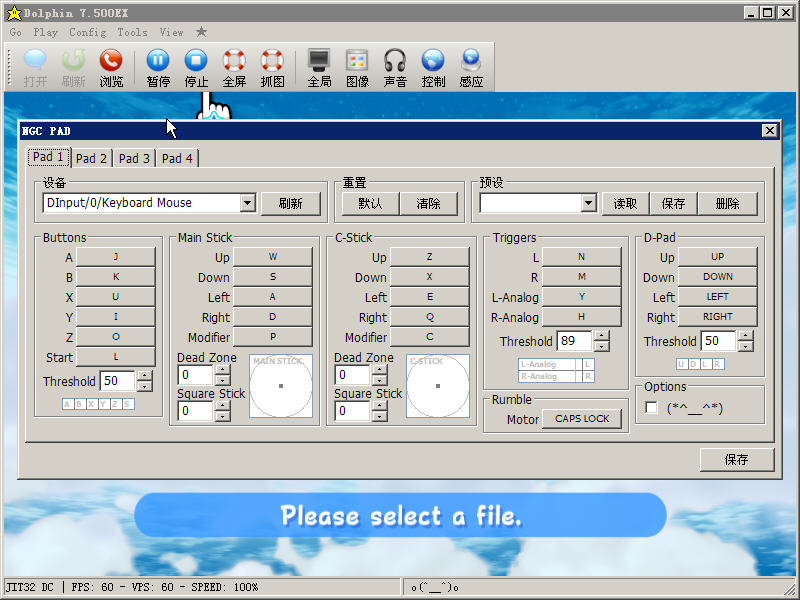Increase C-Stick Dead Zone spinner

pyautogui.click(x=380, y=370)
